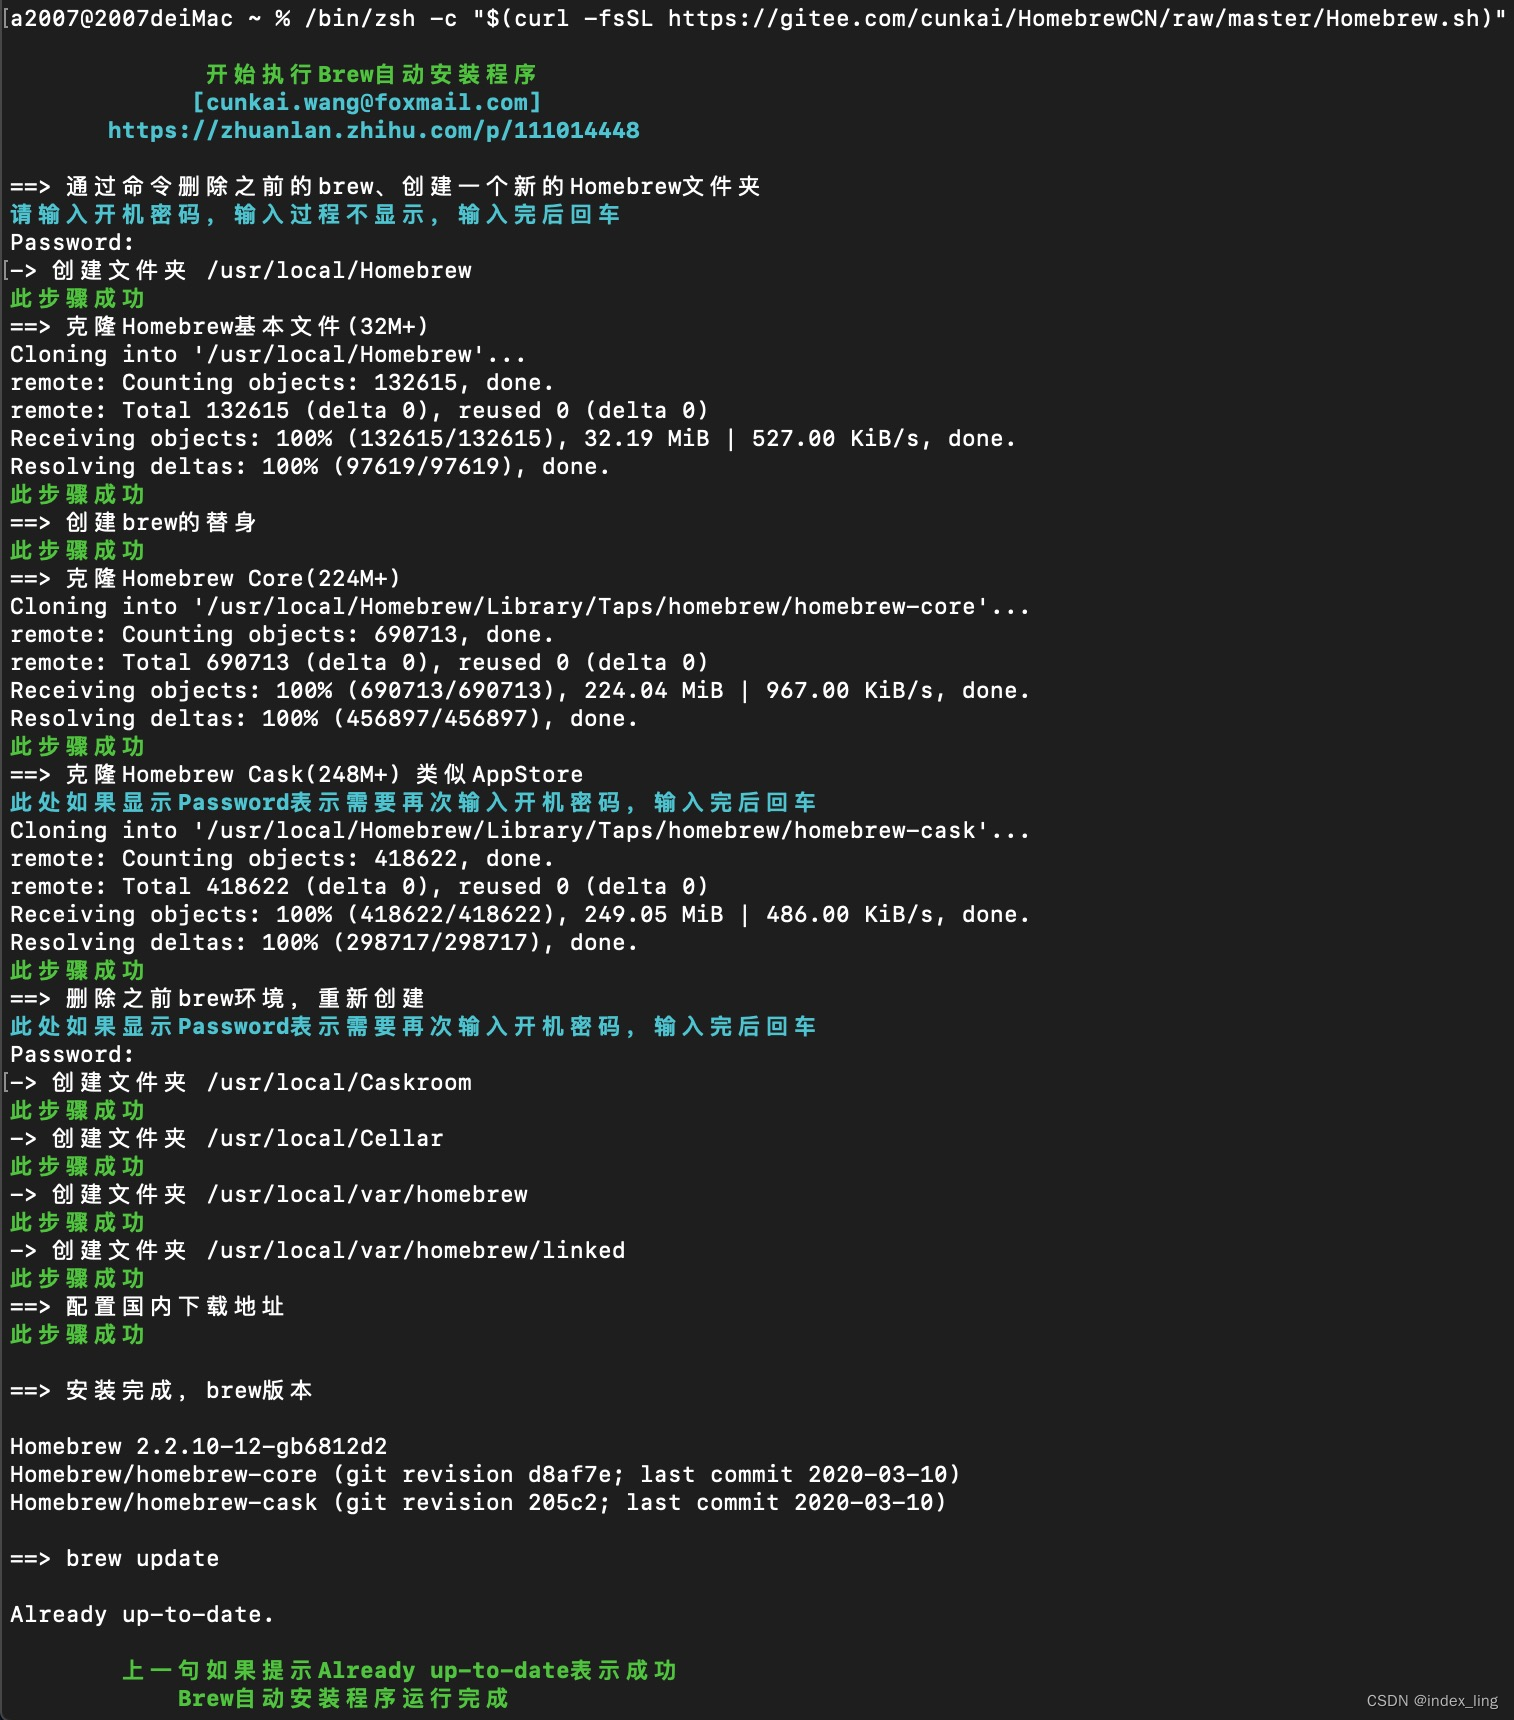Click the gitee.com Homebrew.sh URL in command
The height and width of the screenshot is (1720, 1514).
[1075, 18]
